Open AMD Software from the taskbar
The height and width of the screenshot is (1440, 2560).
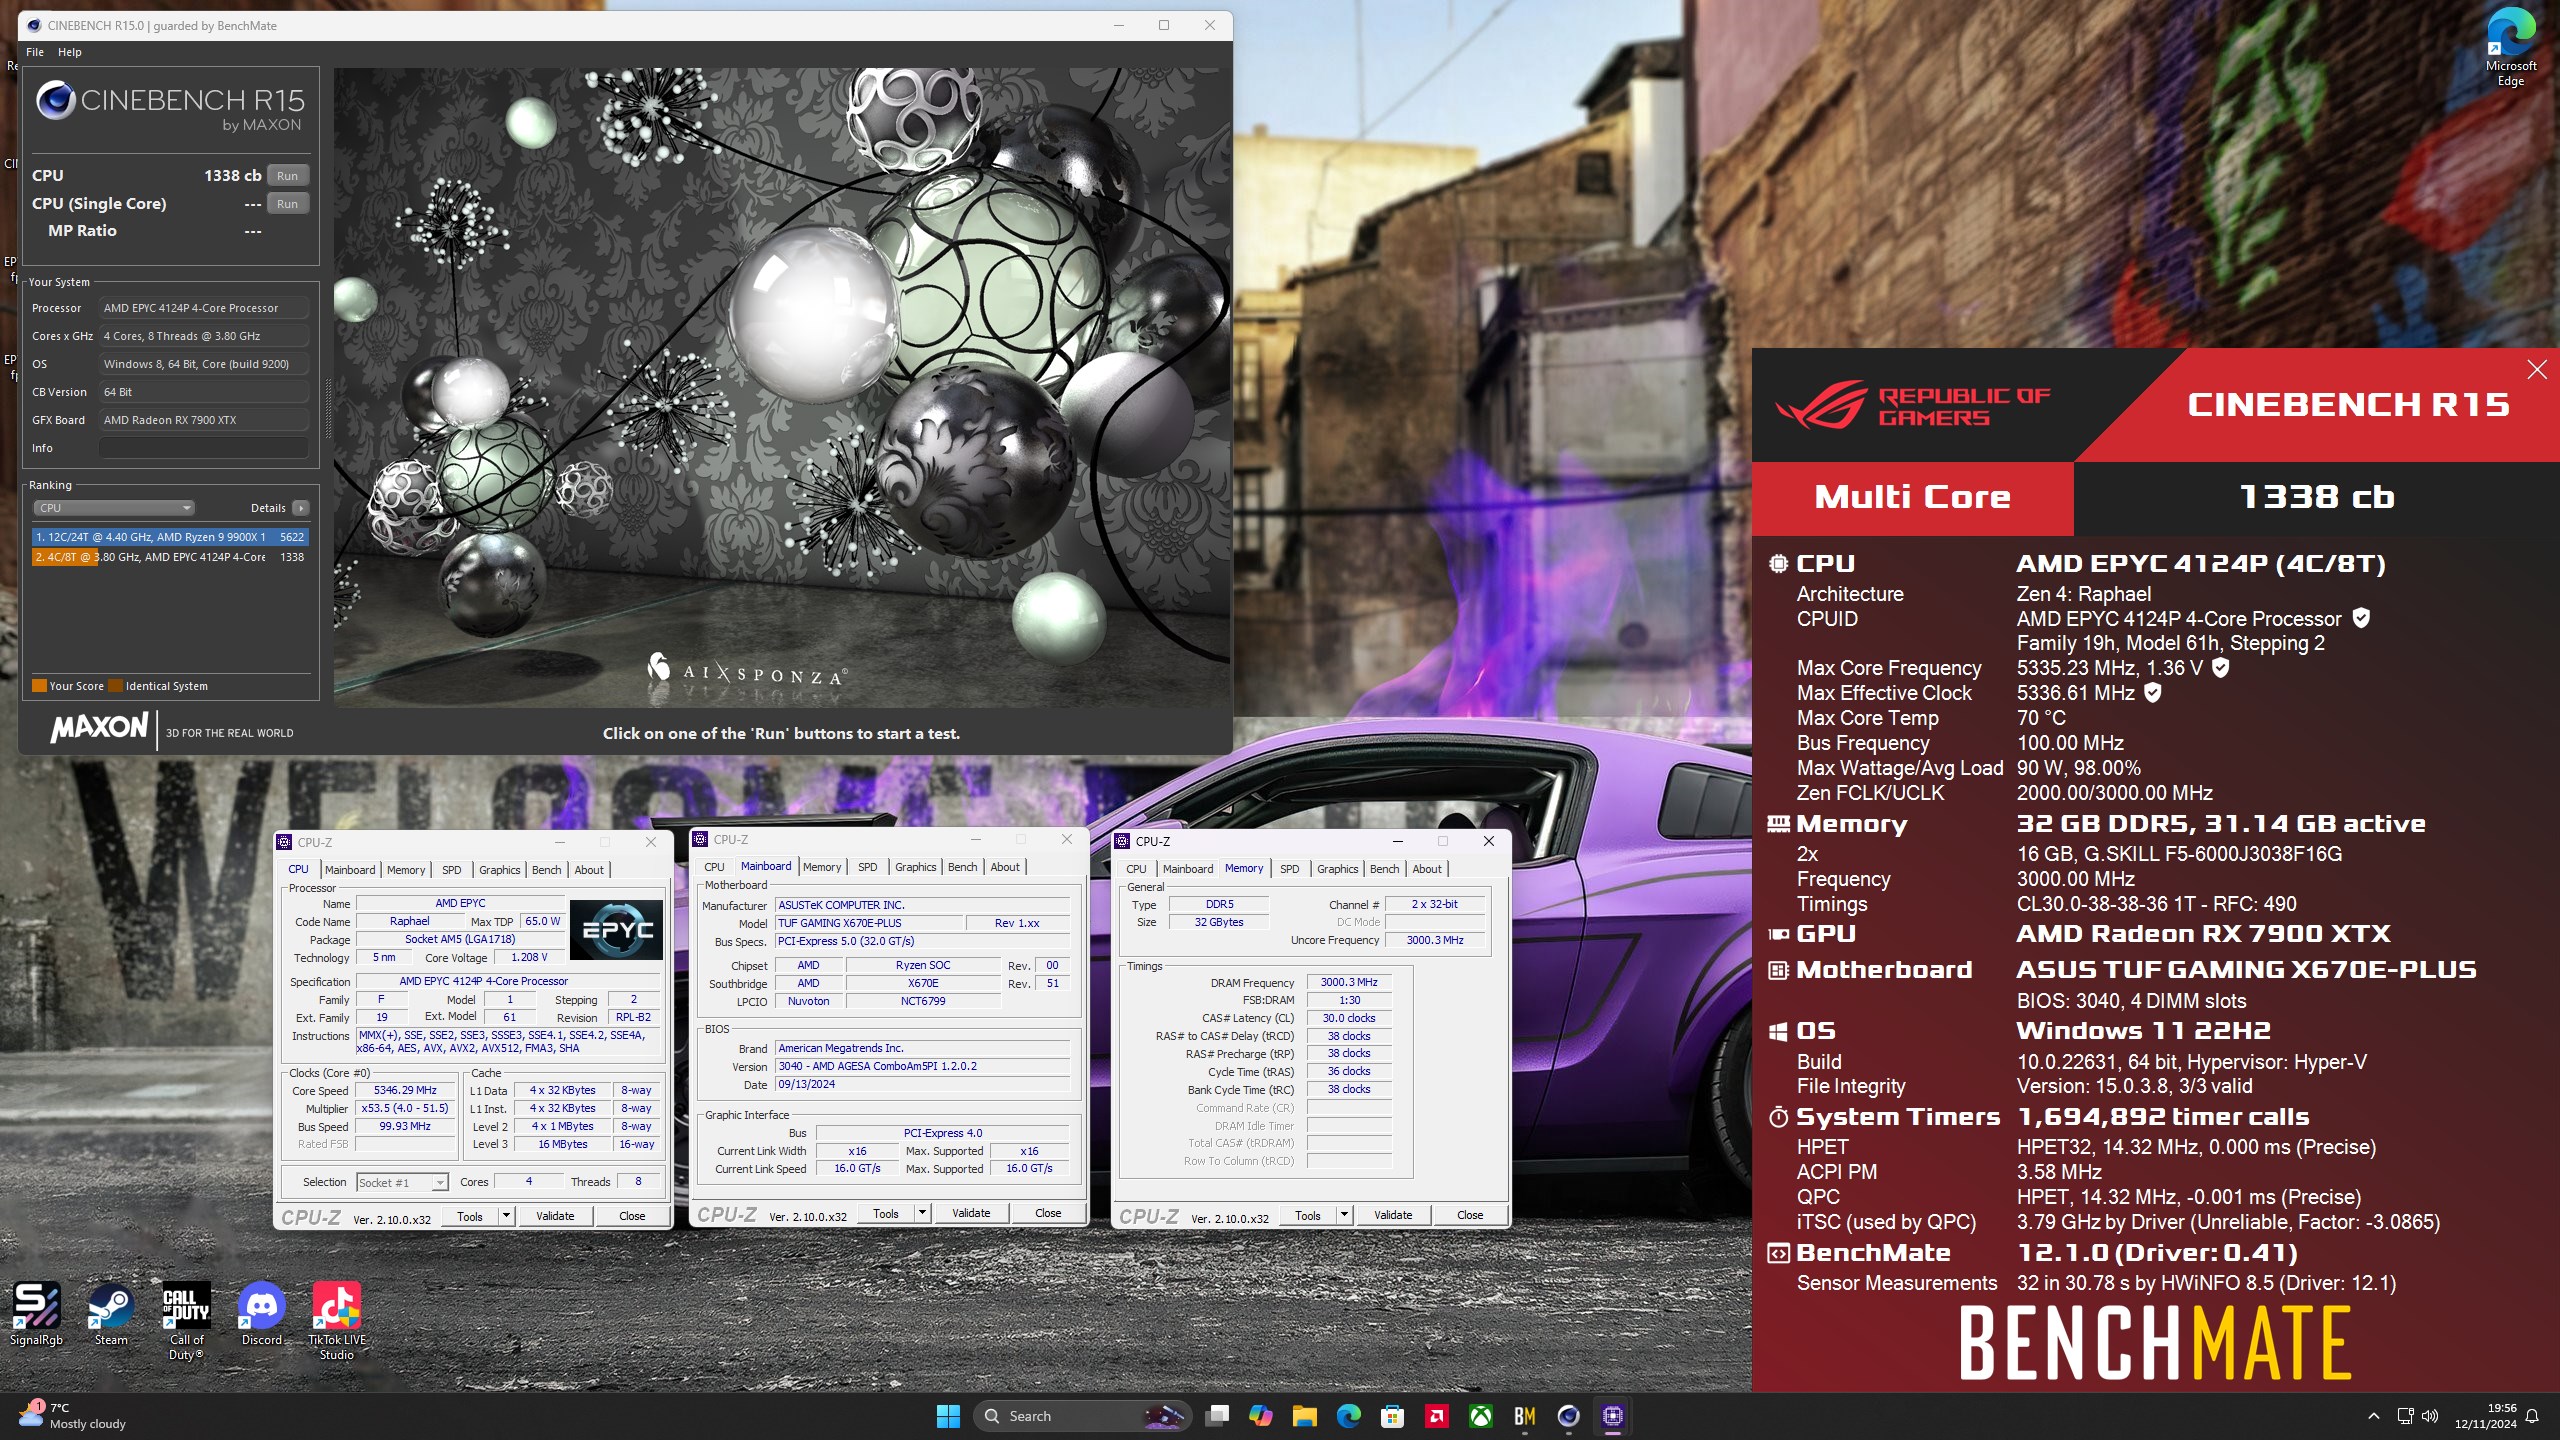pyautogui.click(x=1437, y=1416)
